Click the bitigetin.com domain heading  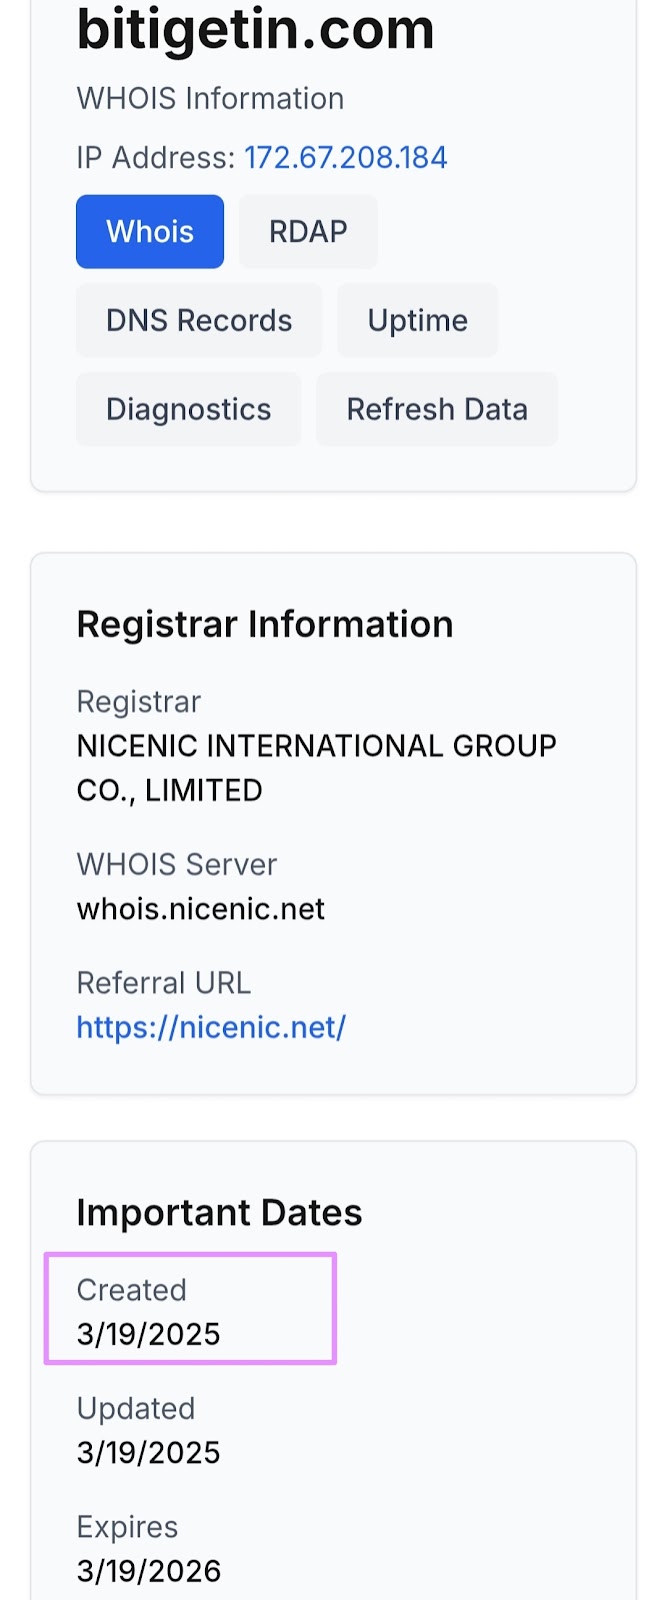[255, 30]
